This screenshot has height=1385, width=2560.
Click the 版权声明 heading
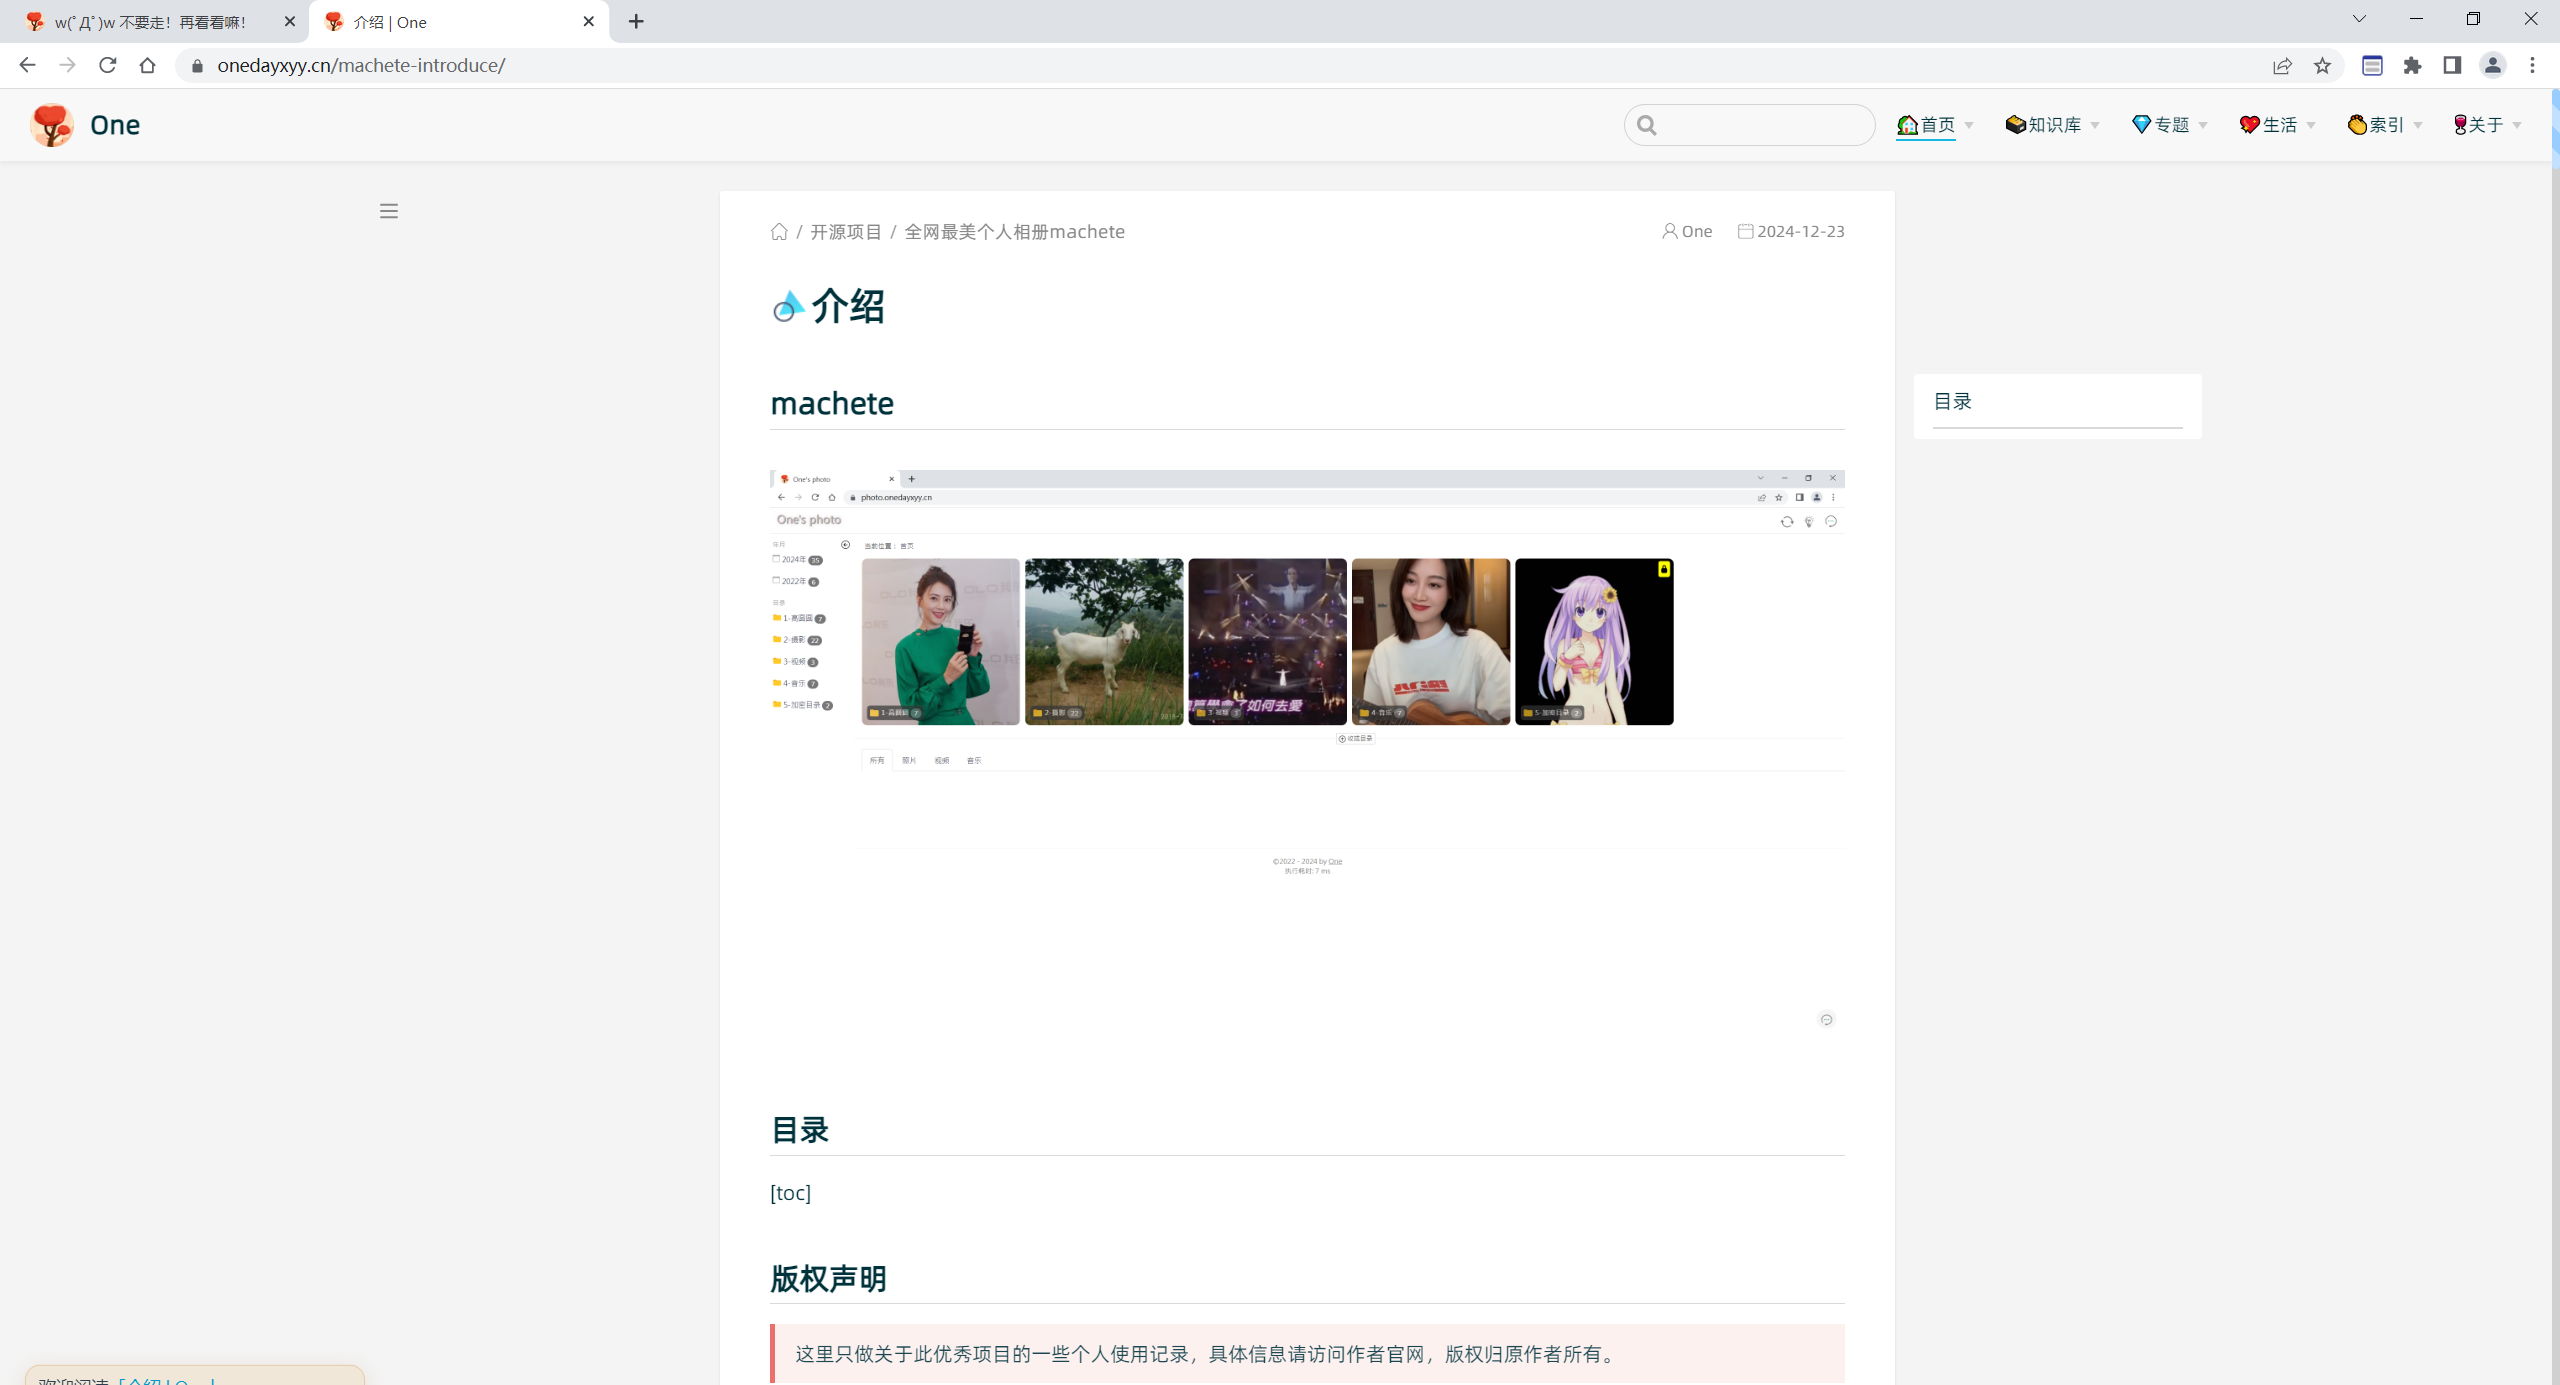(828, 1278)
